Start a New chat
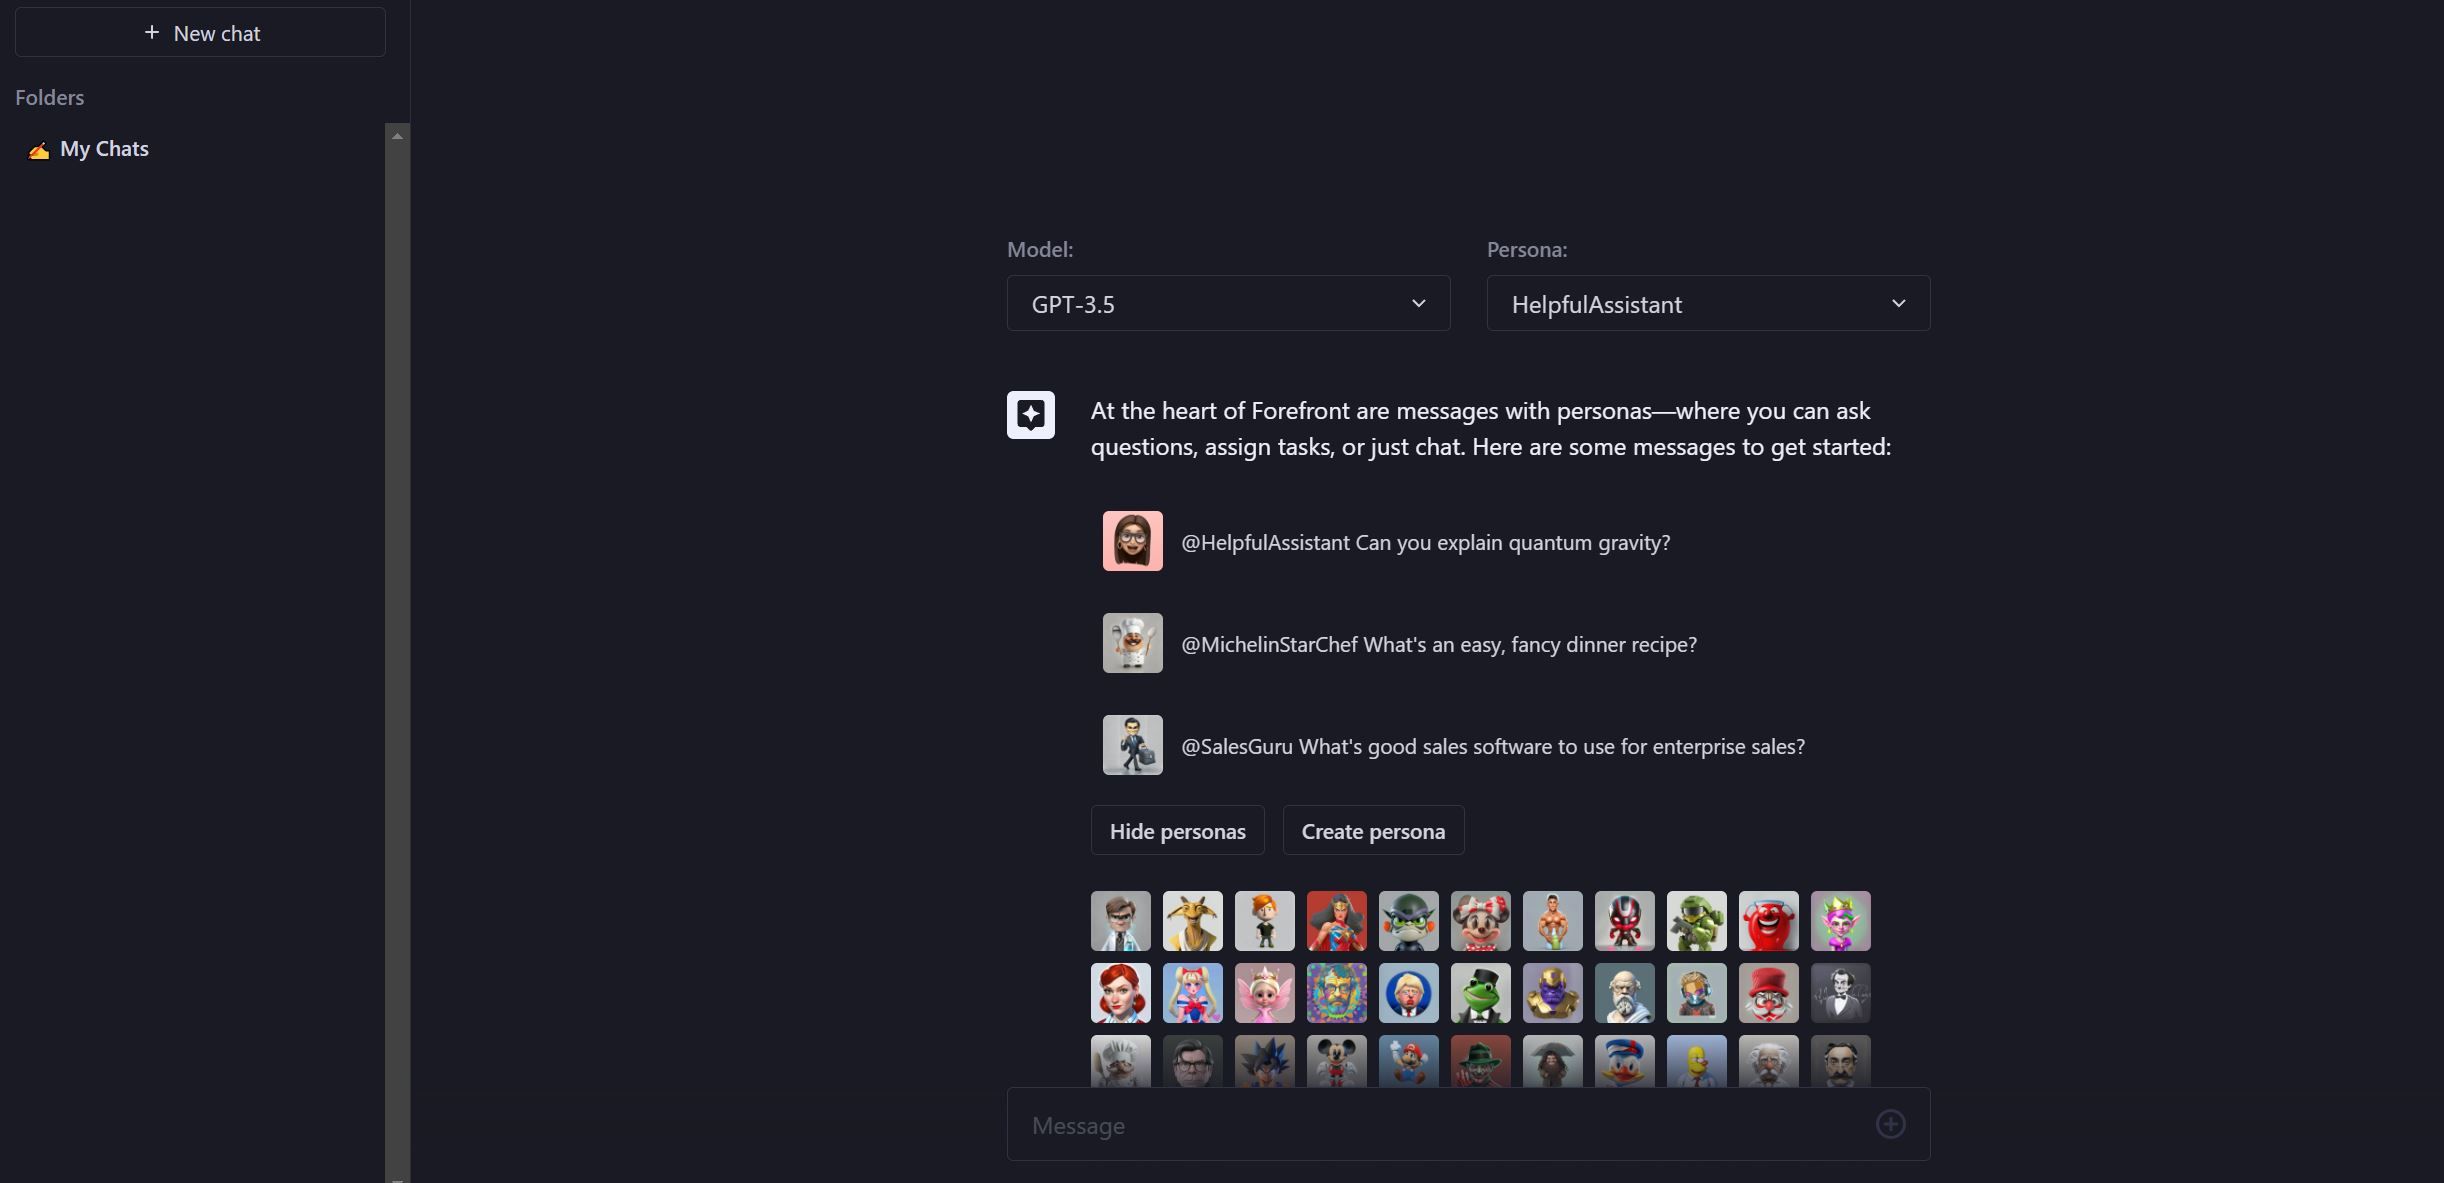 (x=200, y=33)
